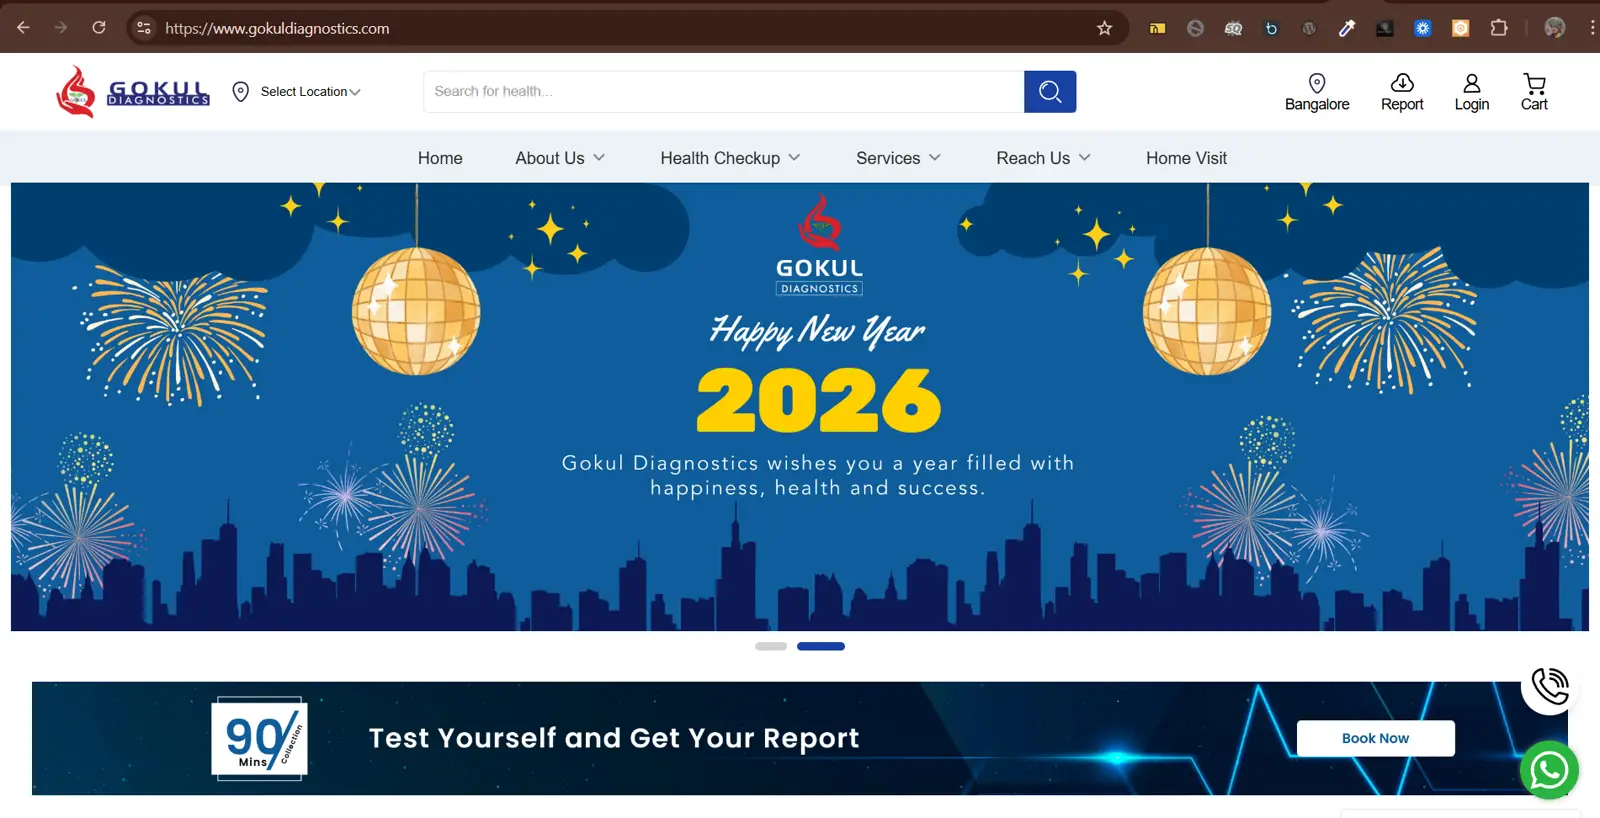Viewport: 1600px width, 818px height.
Task: Click the 90 Mins Collection badge
Action: click(259, 738)
